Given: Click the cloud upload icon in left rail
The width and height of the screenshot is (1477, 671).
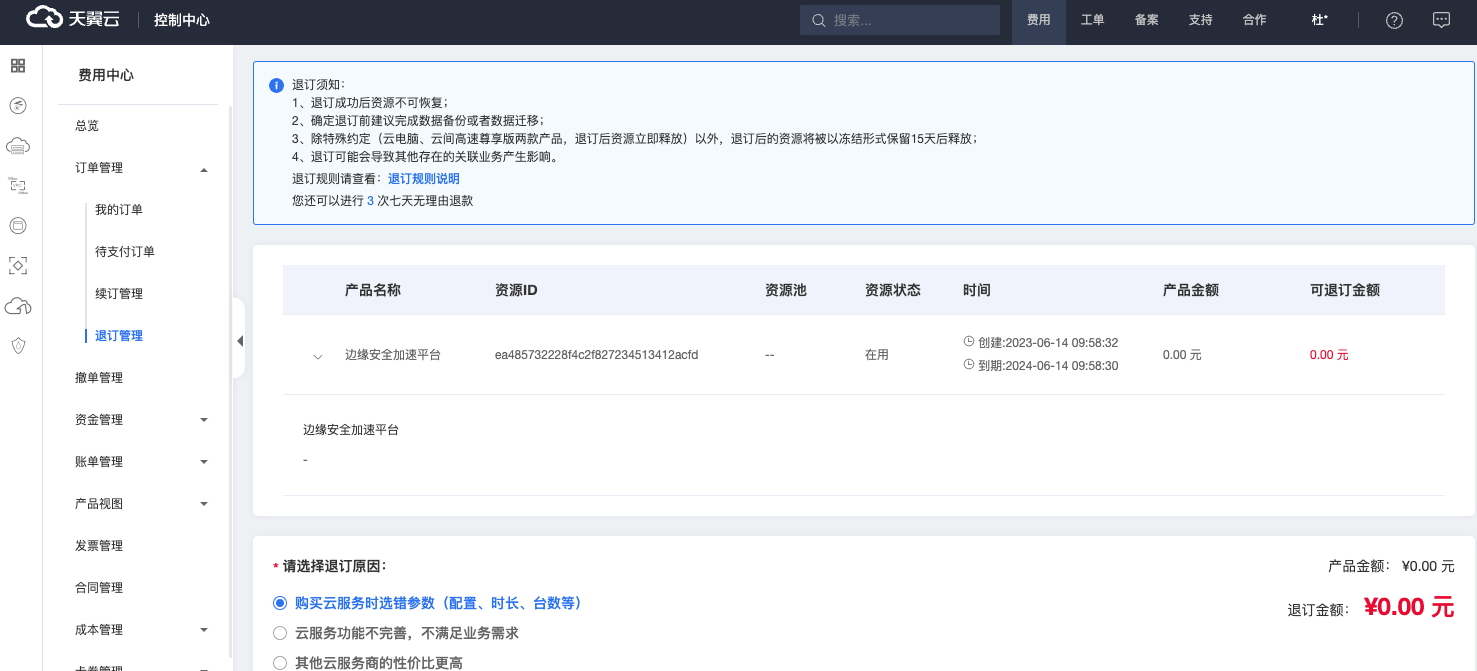Looking at the screenshot, I should (x=18, y=306).
